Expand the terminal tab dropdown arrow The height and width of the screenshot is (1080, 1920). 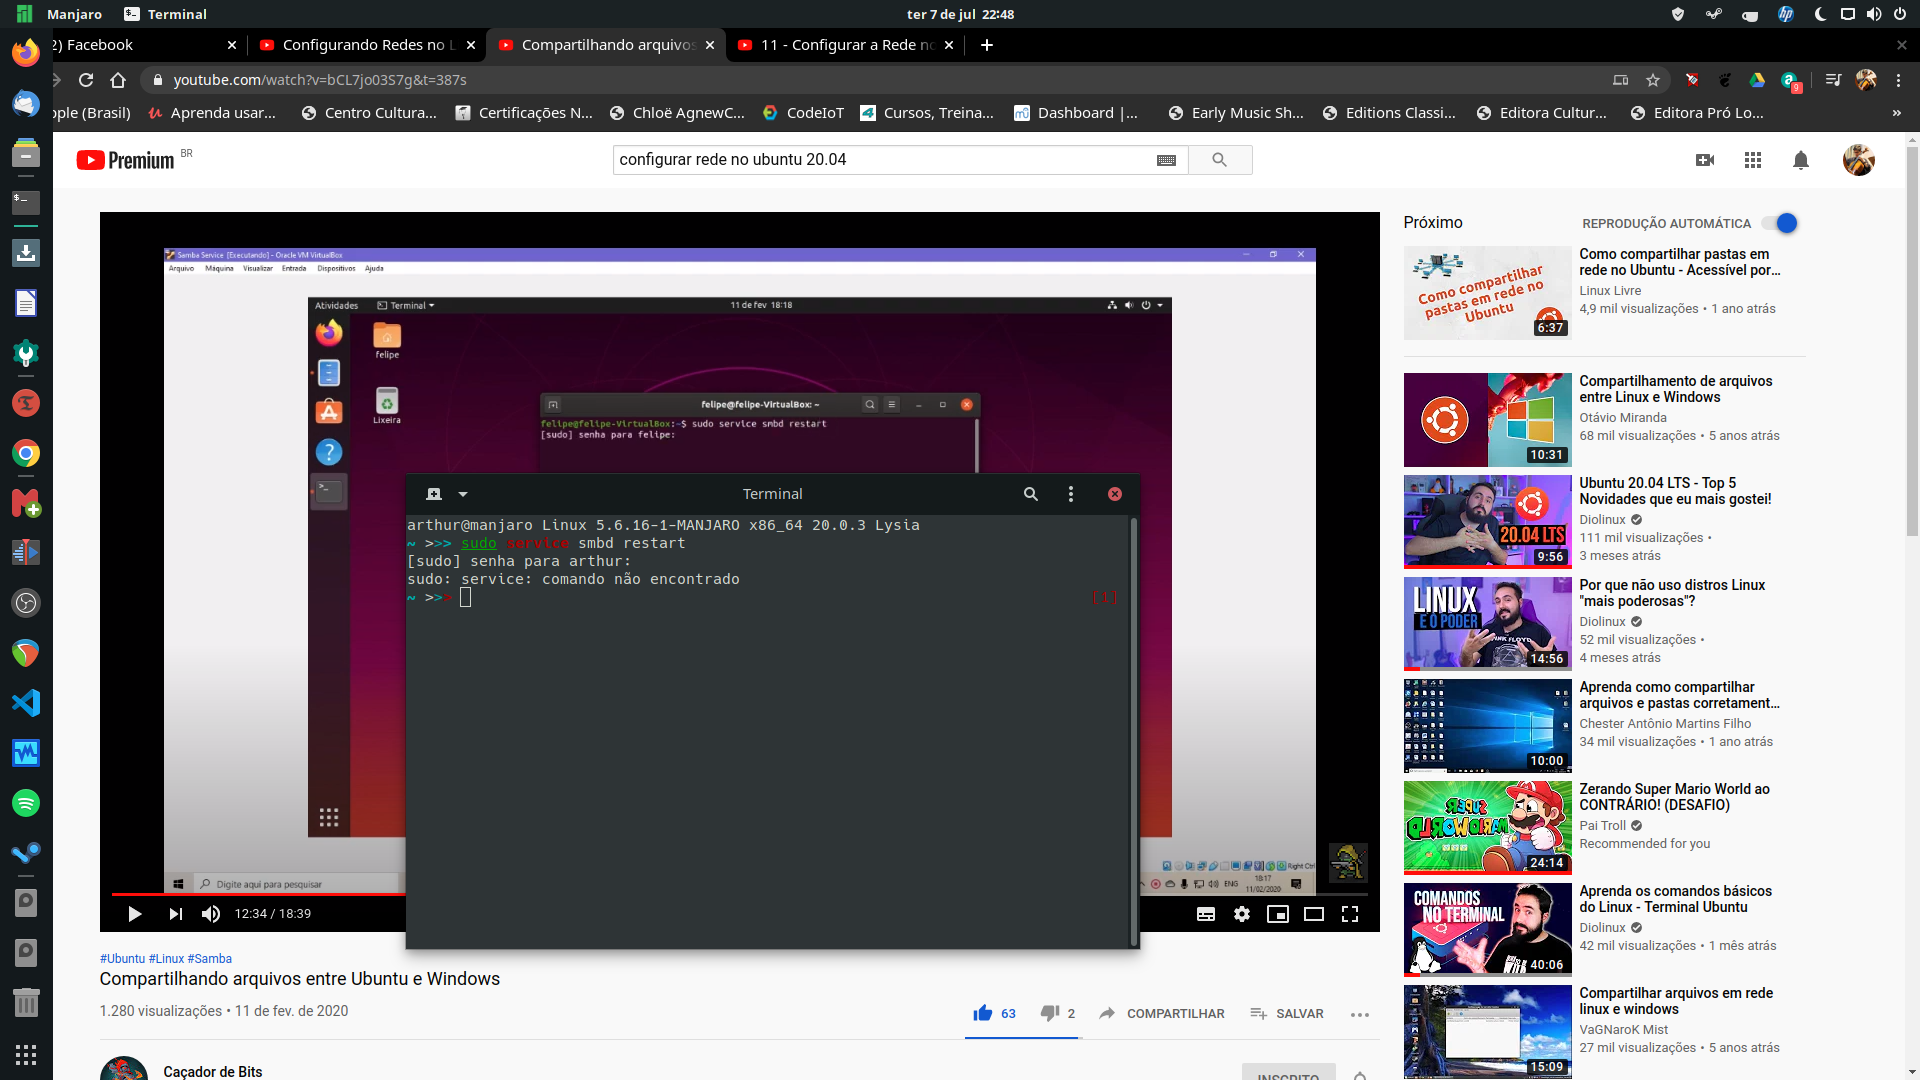(463, 494)
